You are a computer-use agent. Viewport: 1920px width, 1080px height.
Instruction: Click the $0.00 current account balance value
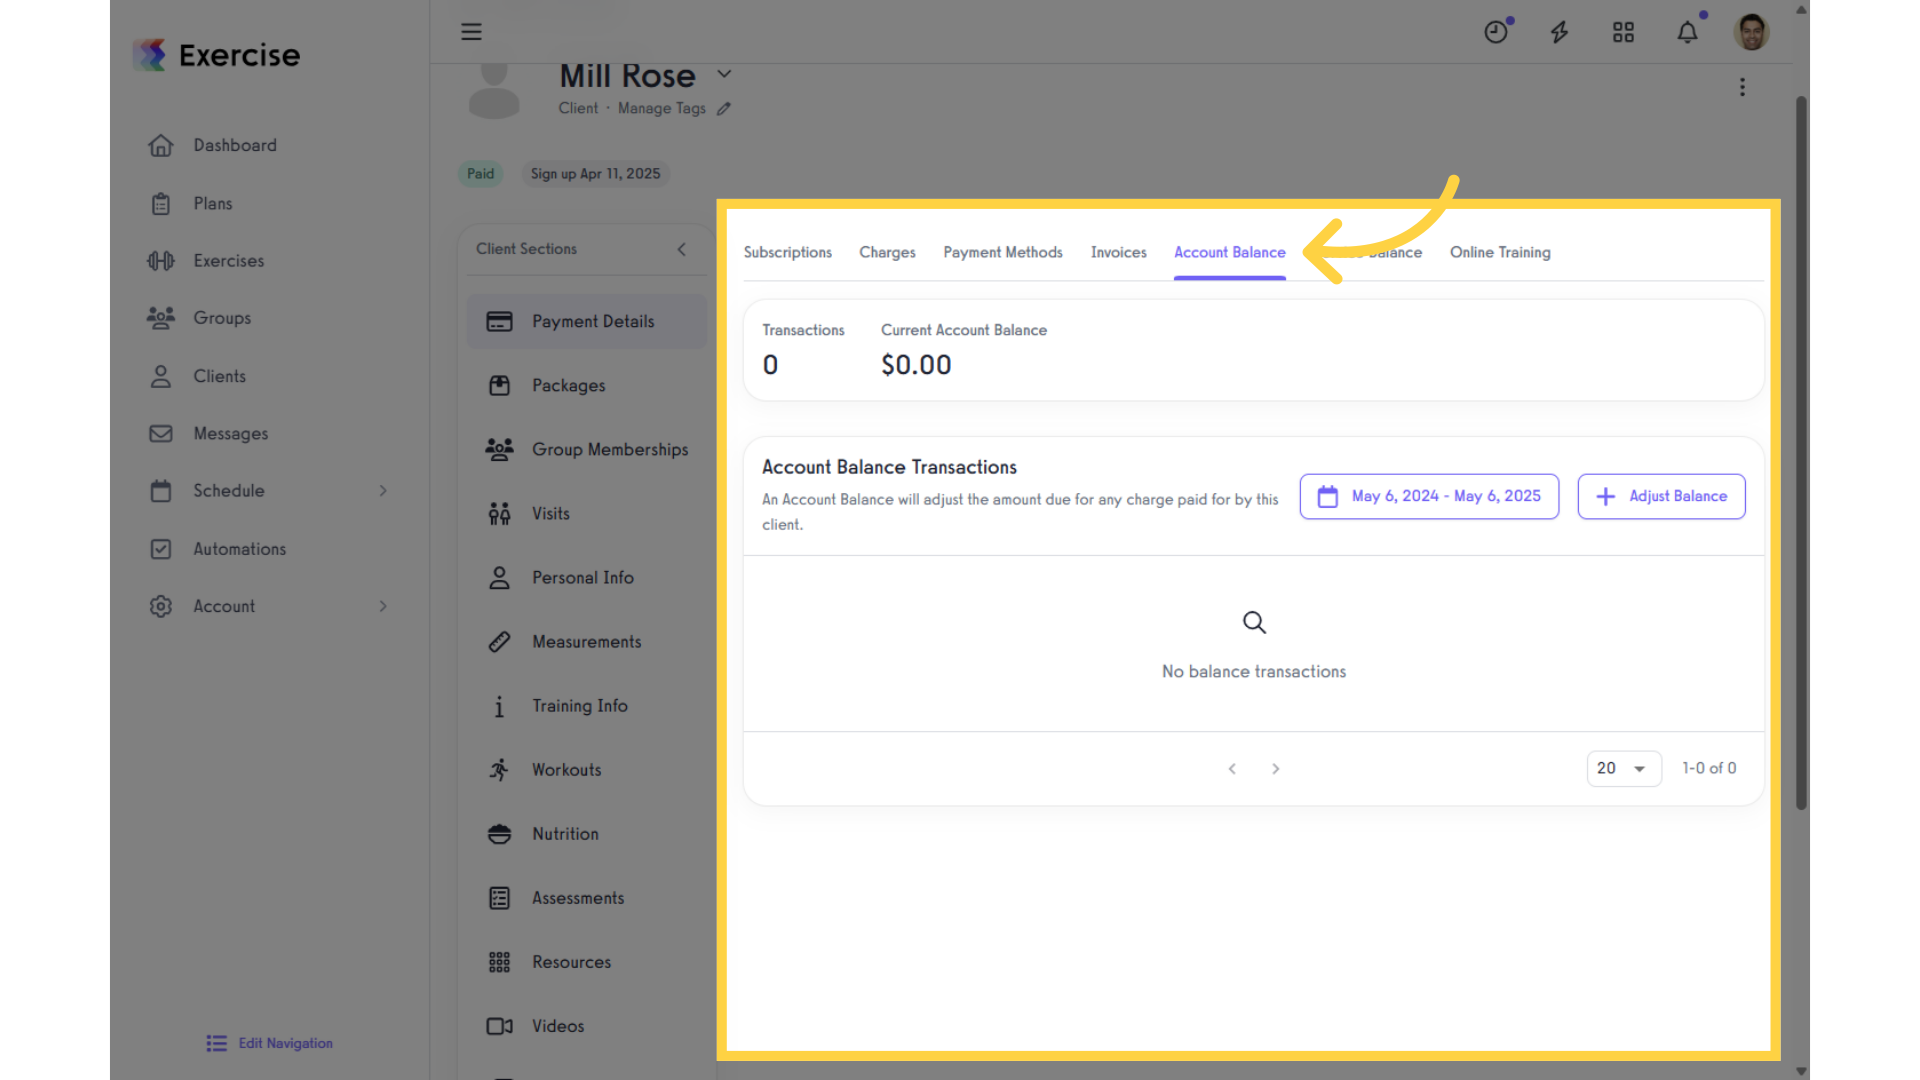916,365
